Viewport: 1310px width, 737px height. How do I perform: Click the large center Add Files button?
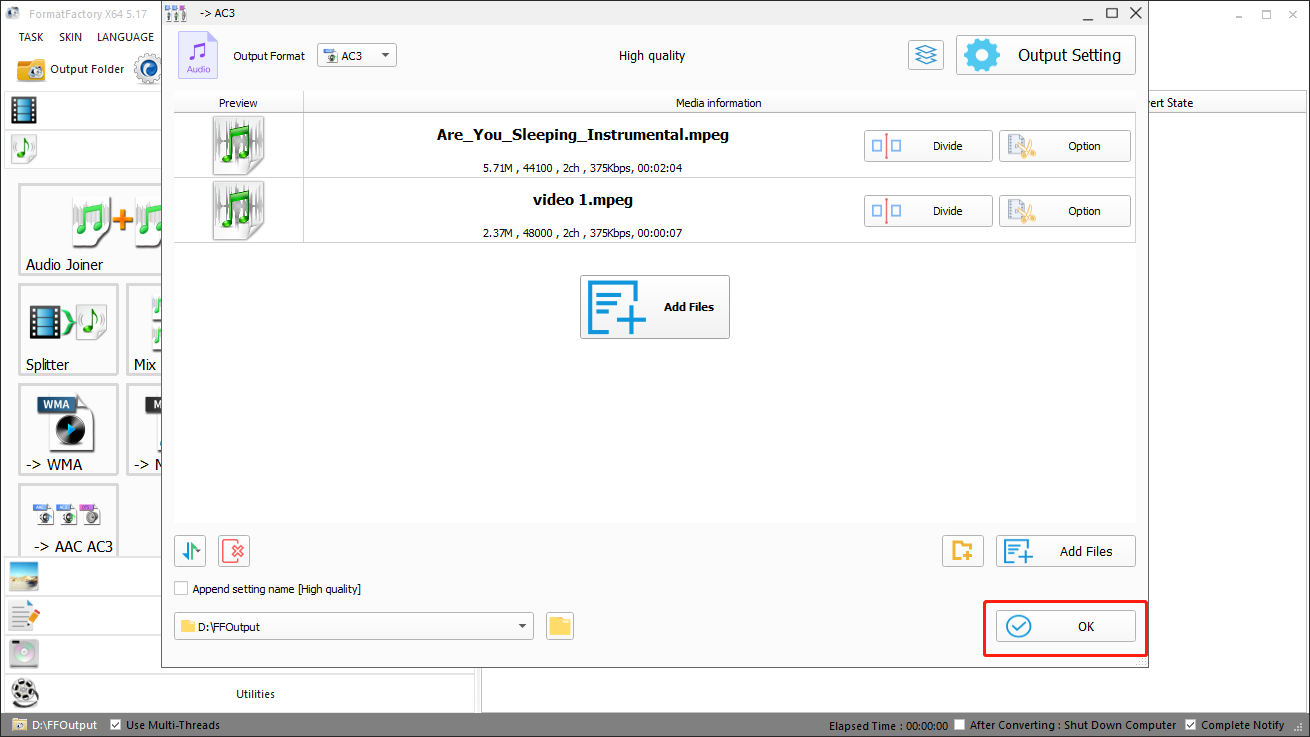point(655,307)
